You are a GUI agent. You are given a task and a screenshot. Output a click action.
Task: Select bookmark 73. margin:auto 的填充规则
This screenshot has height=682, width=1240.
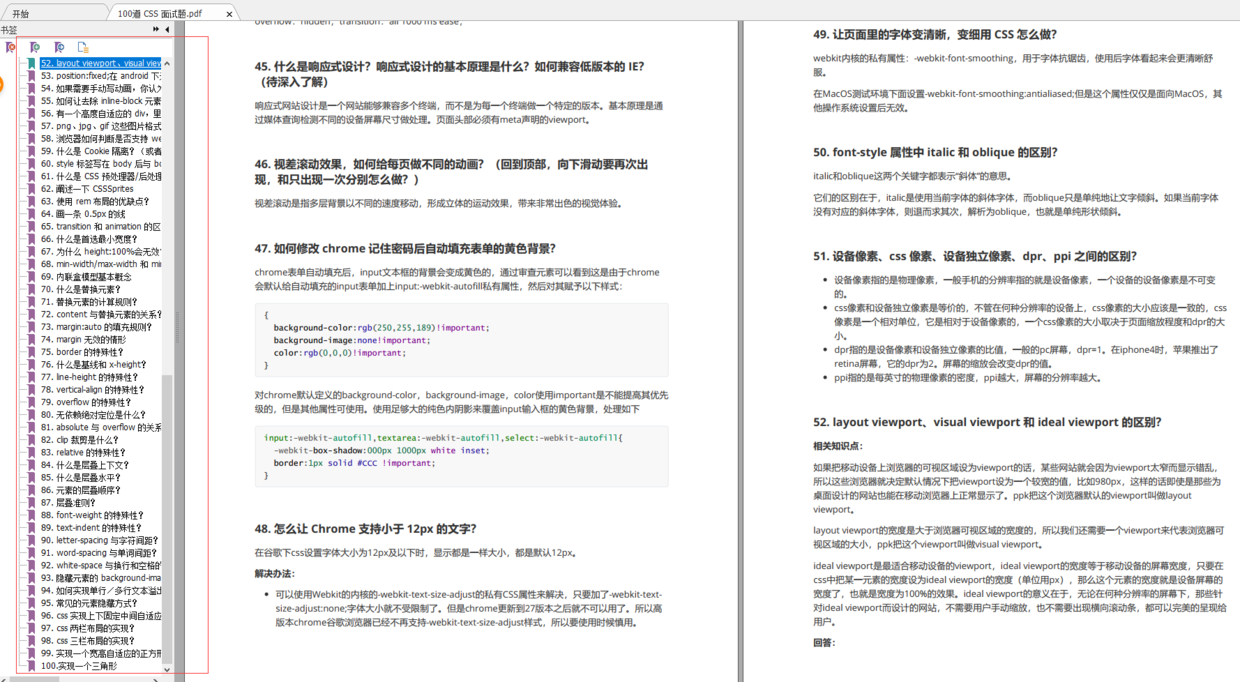click(97, 327)
